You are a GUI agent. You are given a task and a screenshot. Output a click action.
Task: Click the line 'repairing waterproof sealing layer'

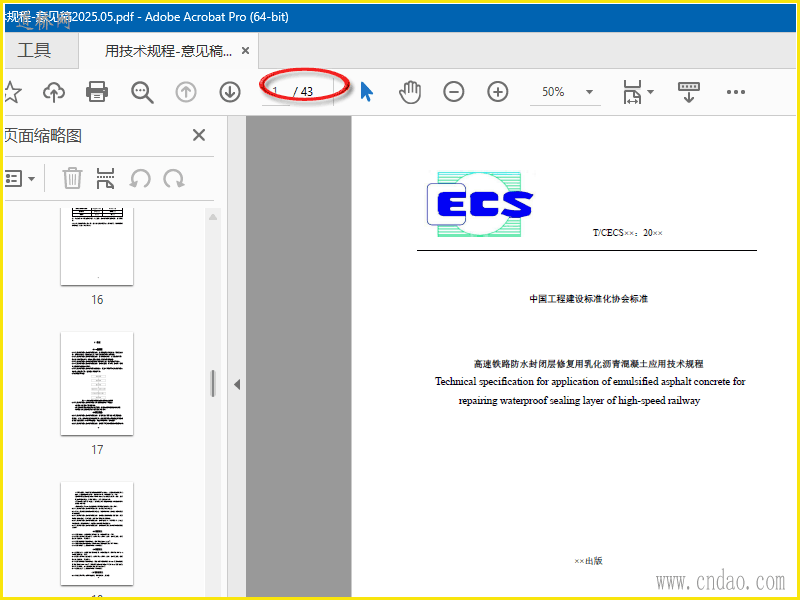click(579, 401)
